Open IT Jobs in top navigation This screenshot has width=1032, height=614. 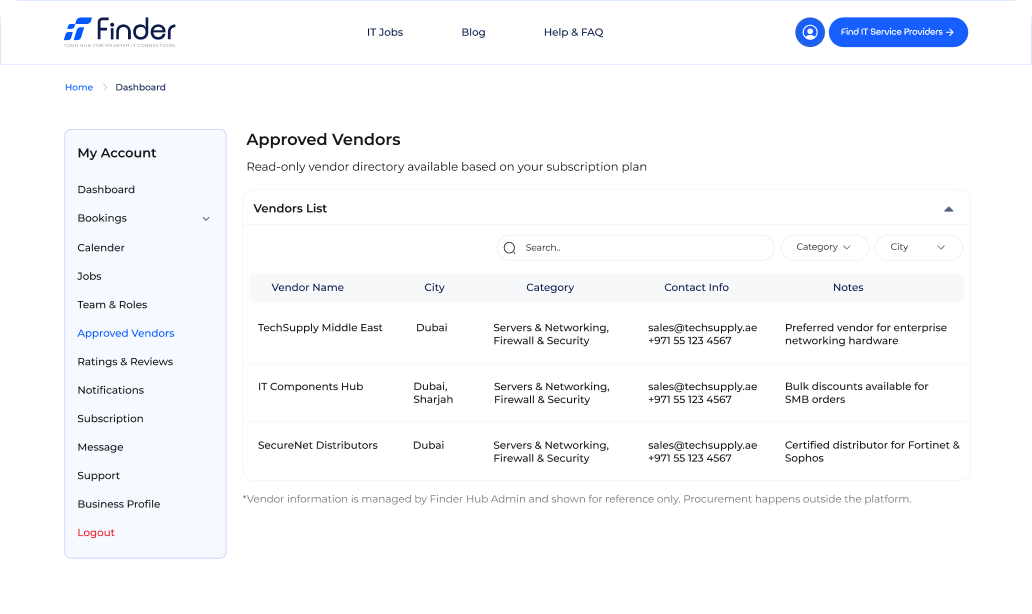pyautogui.click(x=385, y=32)
